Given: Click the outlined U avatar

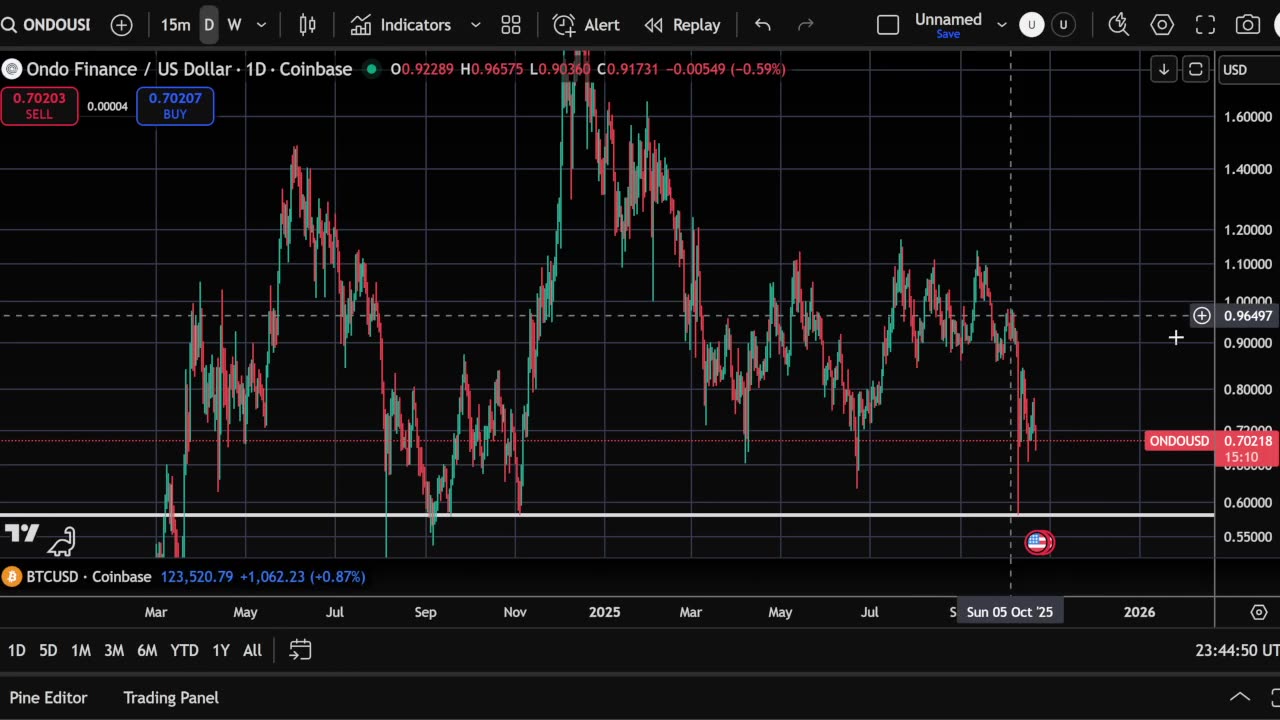Looking at the screenshot, I should [x=1063, y=25].
